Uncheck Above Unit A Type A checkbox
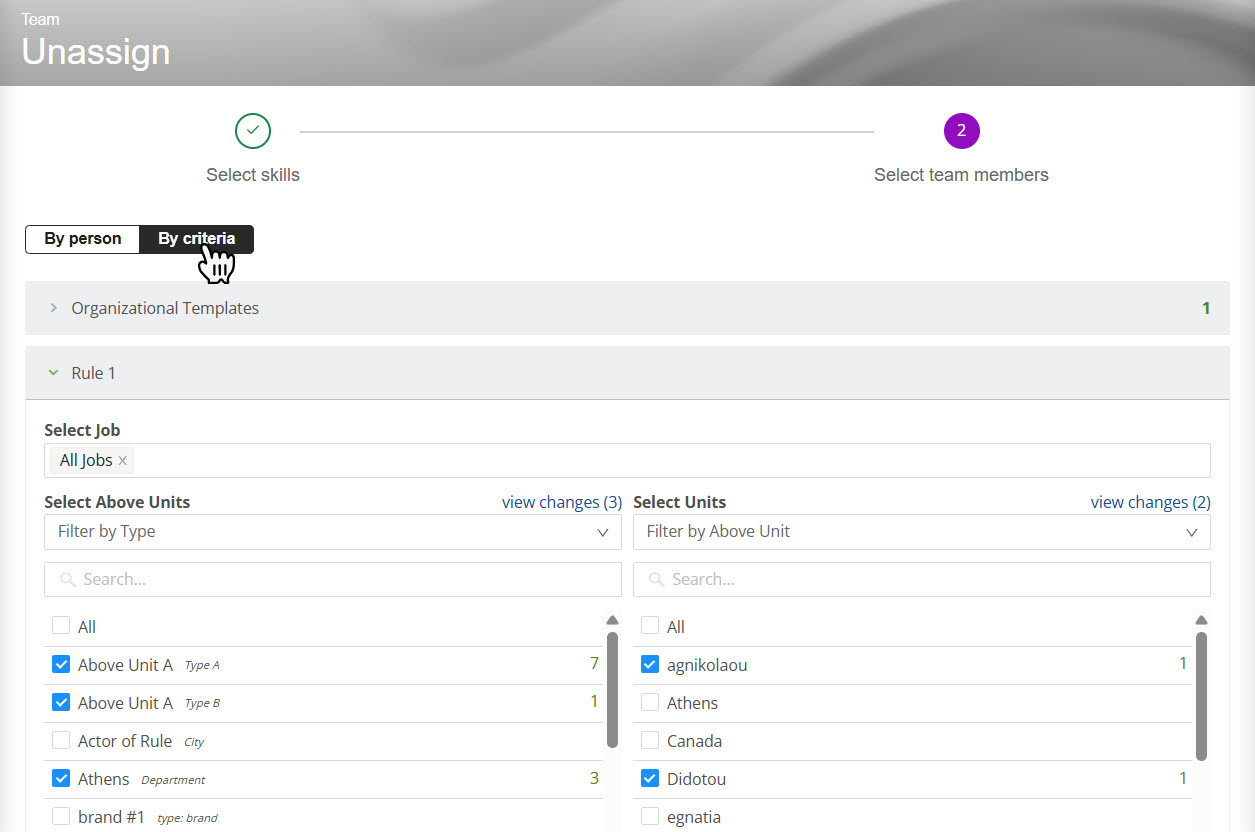The width and height of the screenshot is (1255, 832). click(x=61, y=665)
